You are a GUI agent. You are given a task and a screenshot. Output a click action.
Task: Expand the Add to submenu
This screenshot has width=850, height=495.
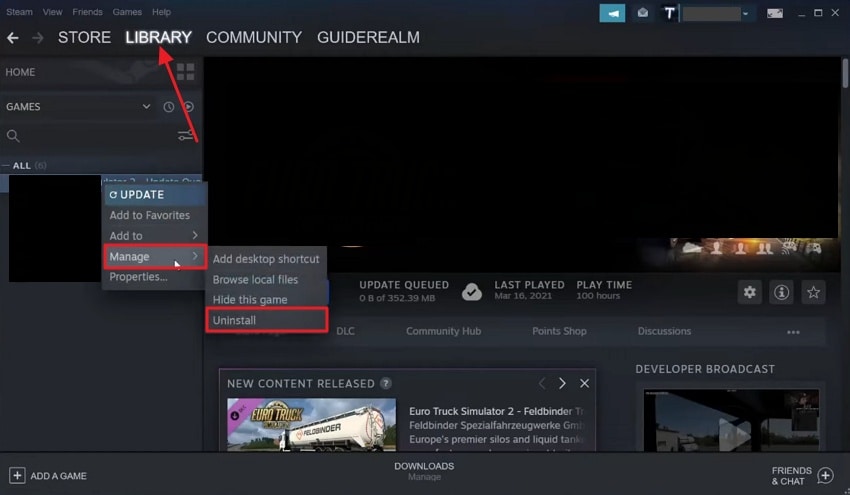pos(155,236)
